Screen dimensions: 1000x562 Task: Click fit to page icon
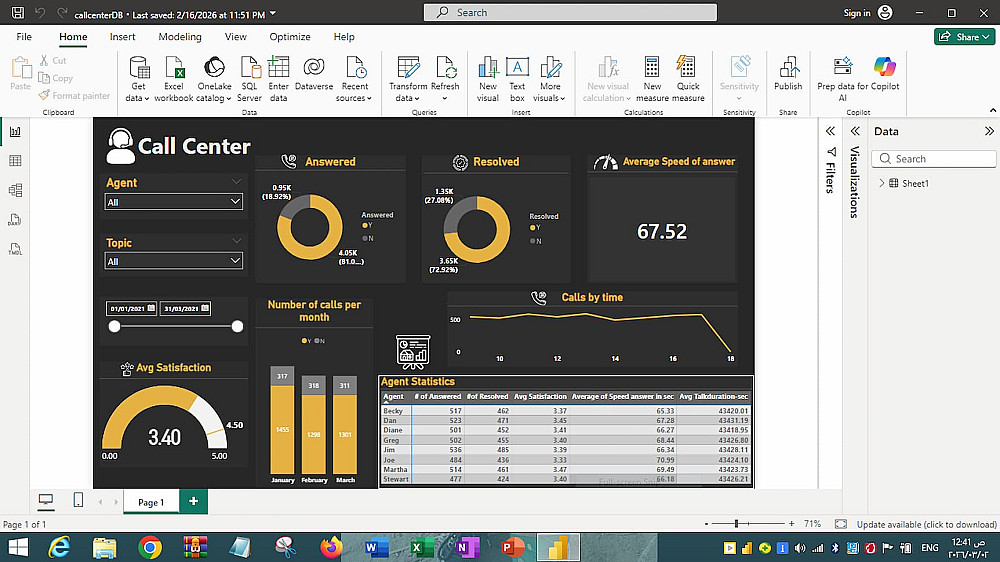click(841, 524)
